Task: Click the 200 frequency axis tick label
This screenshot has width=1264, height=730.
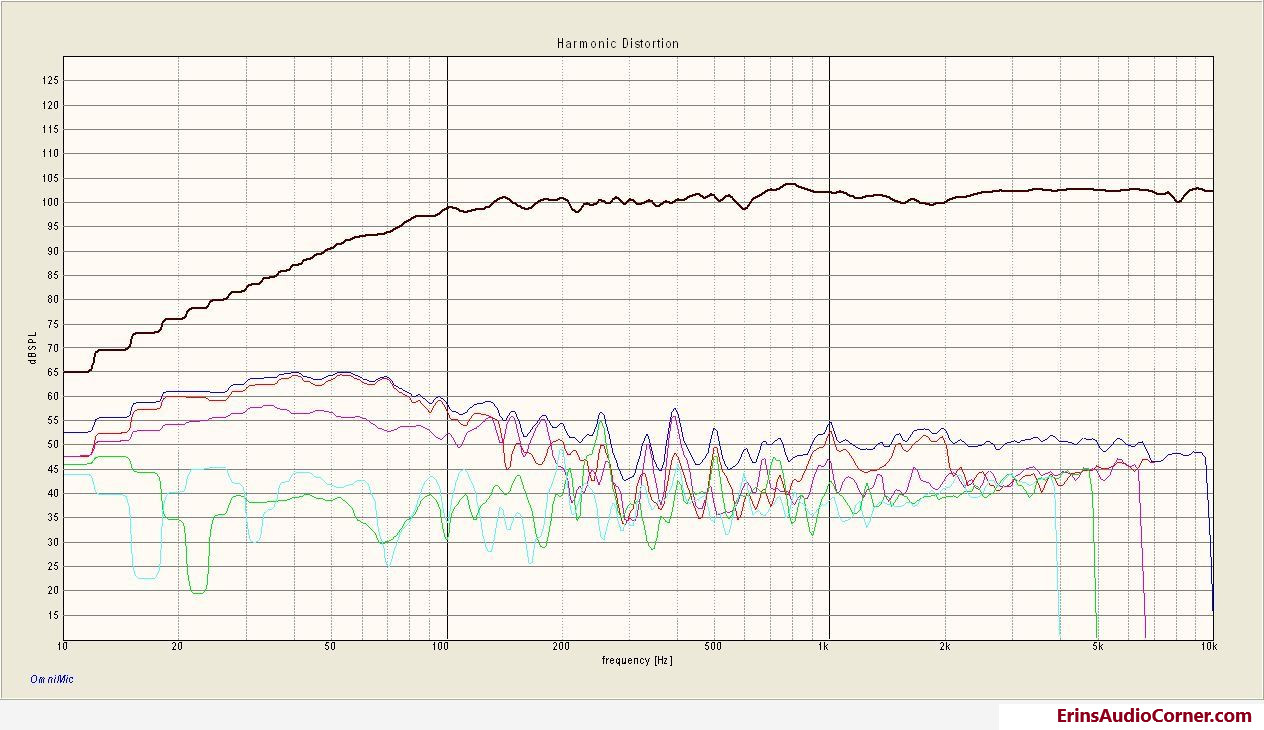Action: point(560,647)
